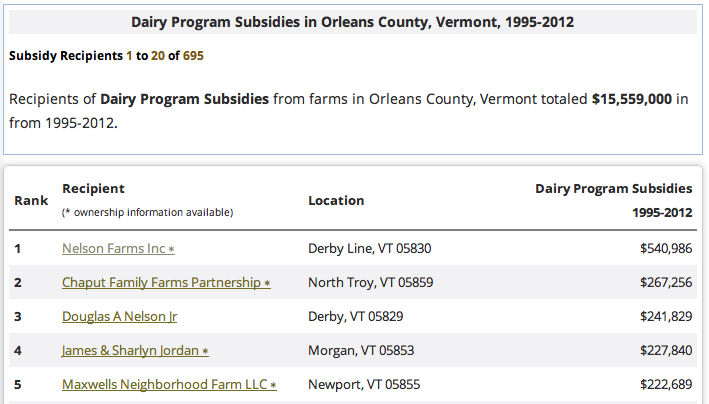This screenshot has height=404, width=709.
Task: Click the ownership information available note
Action: coord(147,212)
